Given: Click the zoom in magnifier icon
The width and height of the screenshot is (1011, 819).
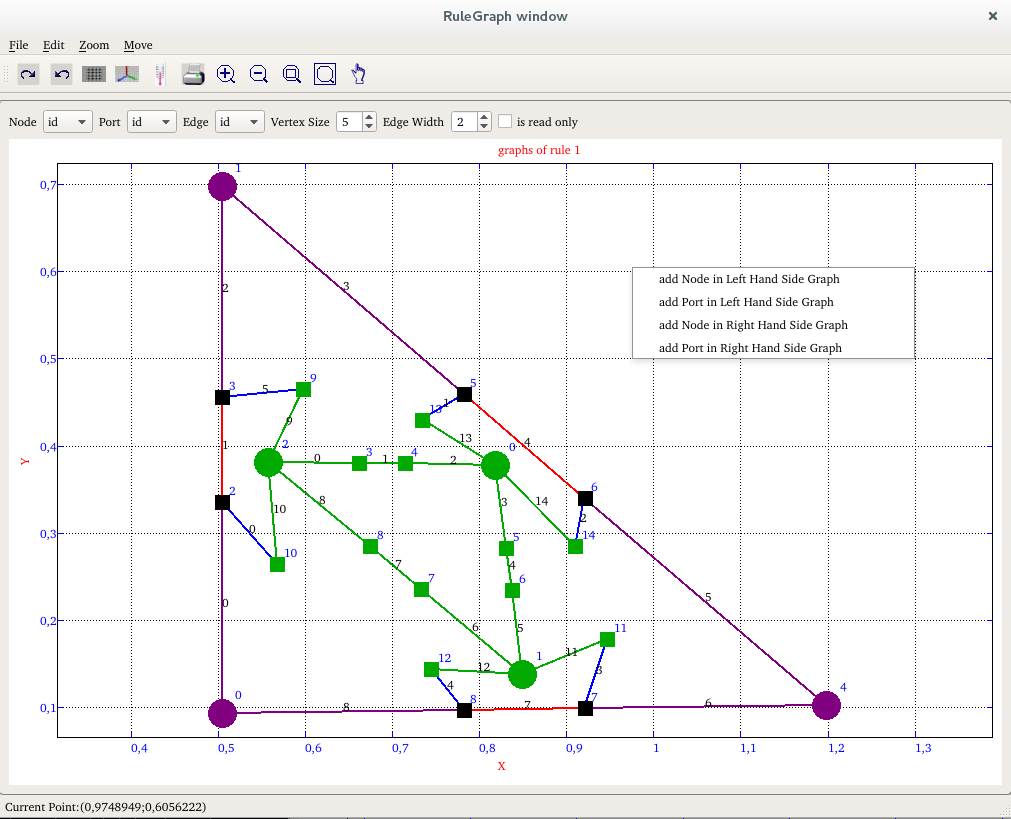Looking at the screenshot, I should [x=226, y=74].
